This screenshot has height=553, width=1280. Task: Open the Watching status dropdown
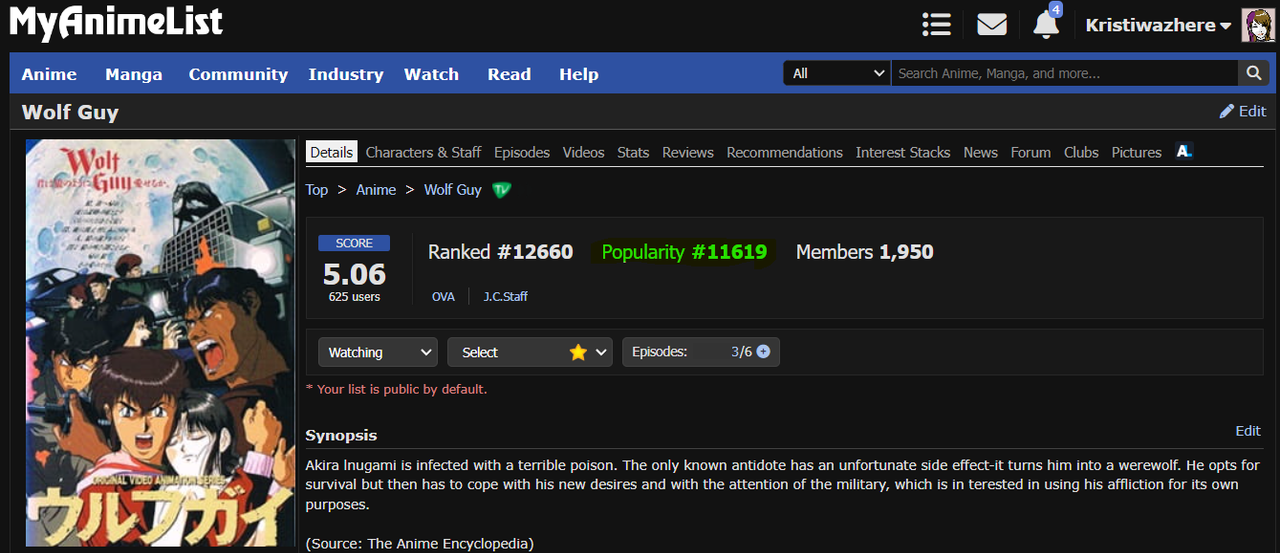pos(378,352)
